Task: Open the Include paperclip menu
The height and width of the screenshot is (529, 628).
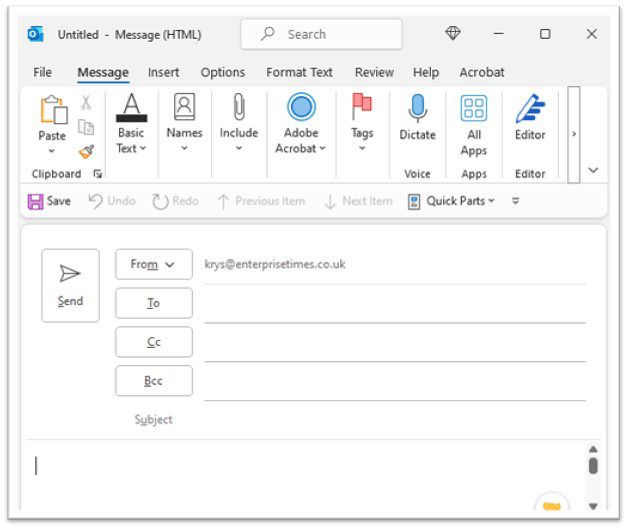Action: click(x=239, y=123)
